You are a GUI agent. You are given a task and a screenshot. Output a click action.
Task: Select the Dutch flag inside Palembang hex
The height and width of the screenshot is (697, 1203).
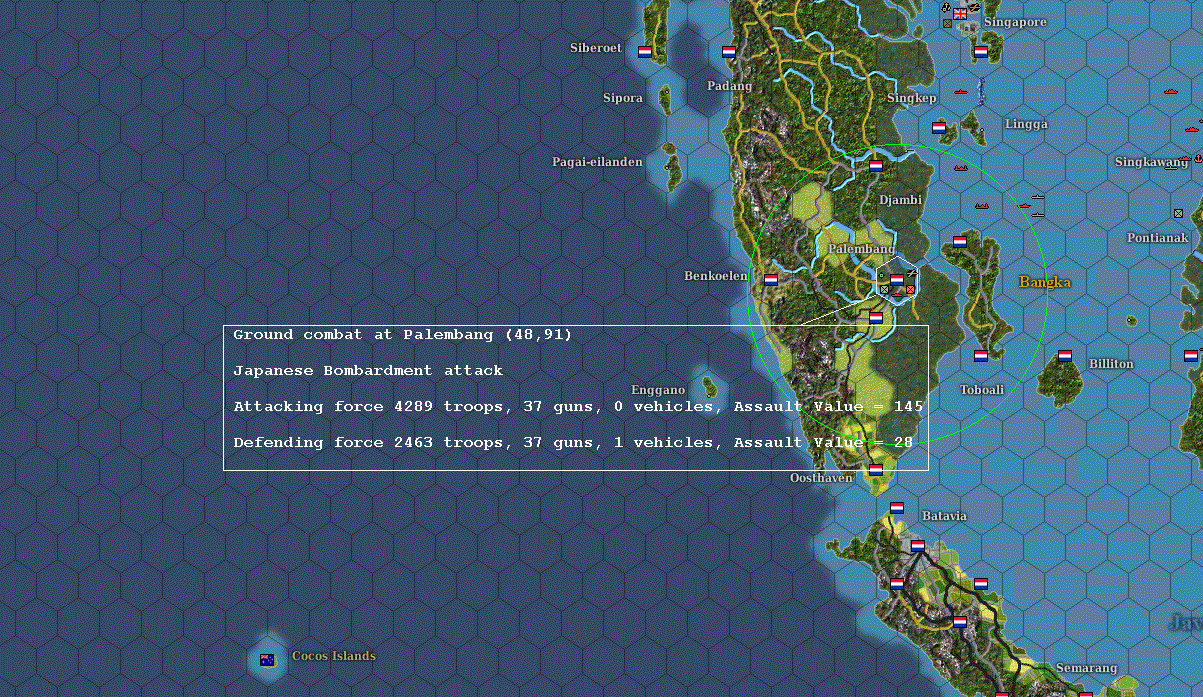click(897, 279)
